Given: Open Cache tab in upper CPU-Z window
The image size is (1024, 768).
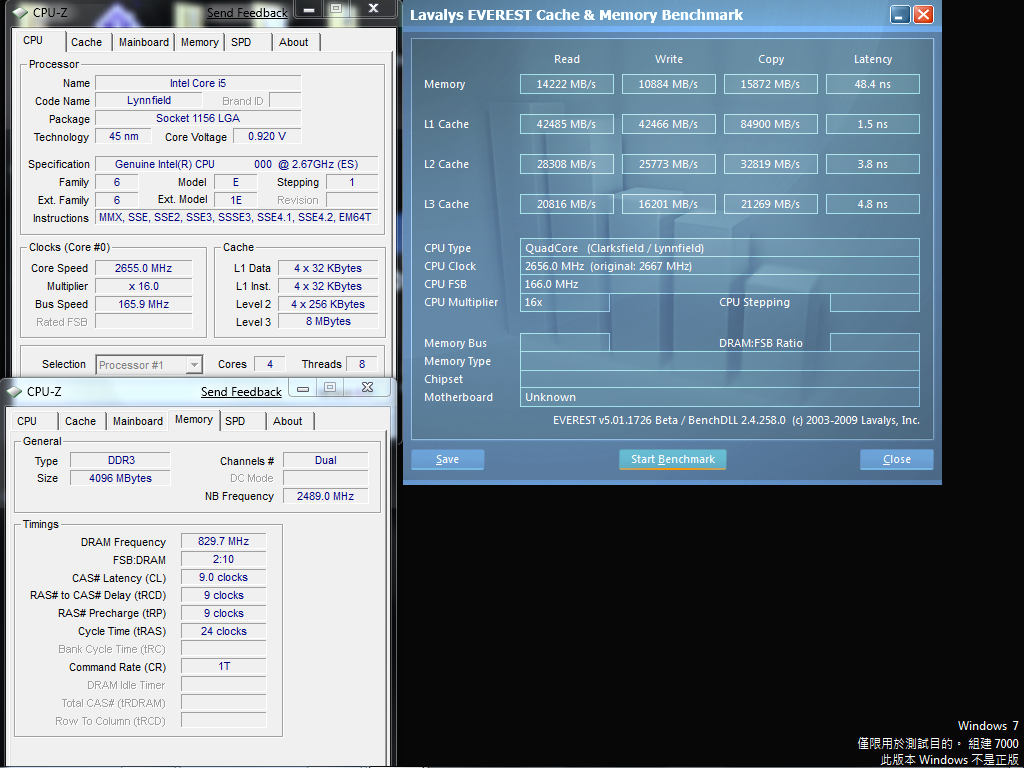Looking at the screenshot, I should [86, 42].
